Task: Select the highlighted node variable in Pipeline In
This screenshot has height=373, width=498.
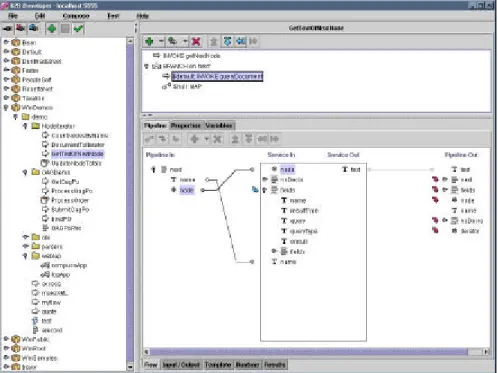Action: (186, 190)
